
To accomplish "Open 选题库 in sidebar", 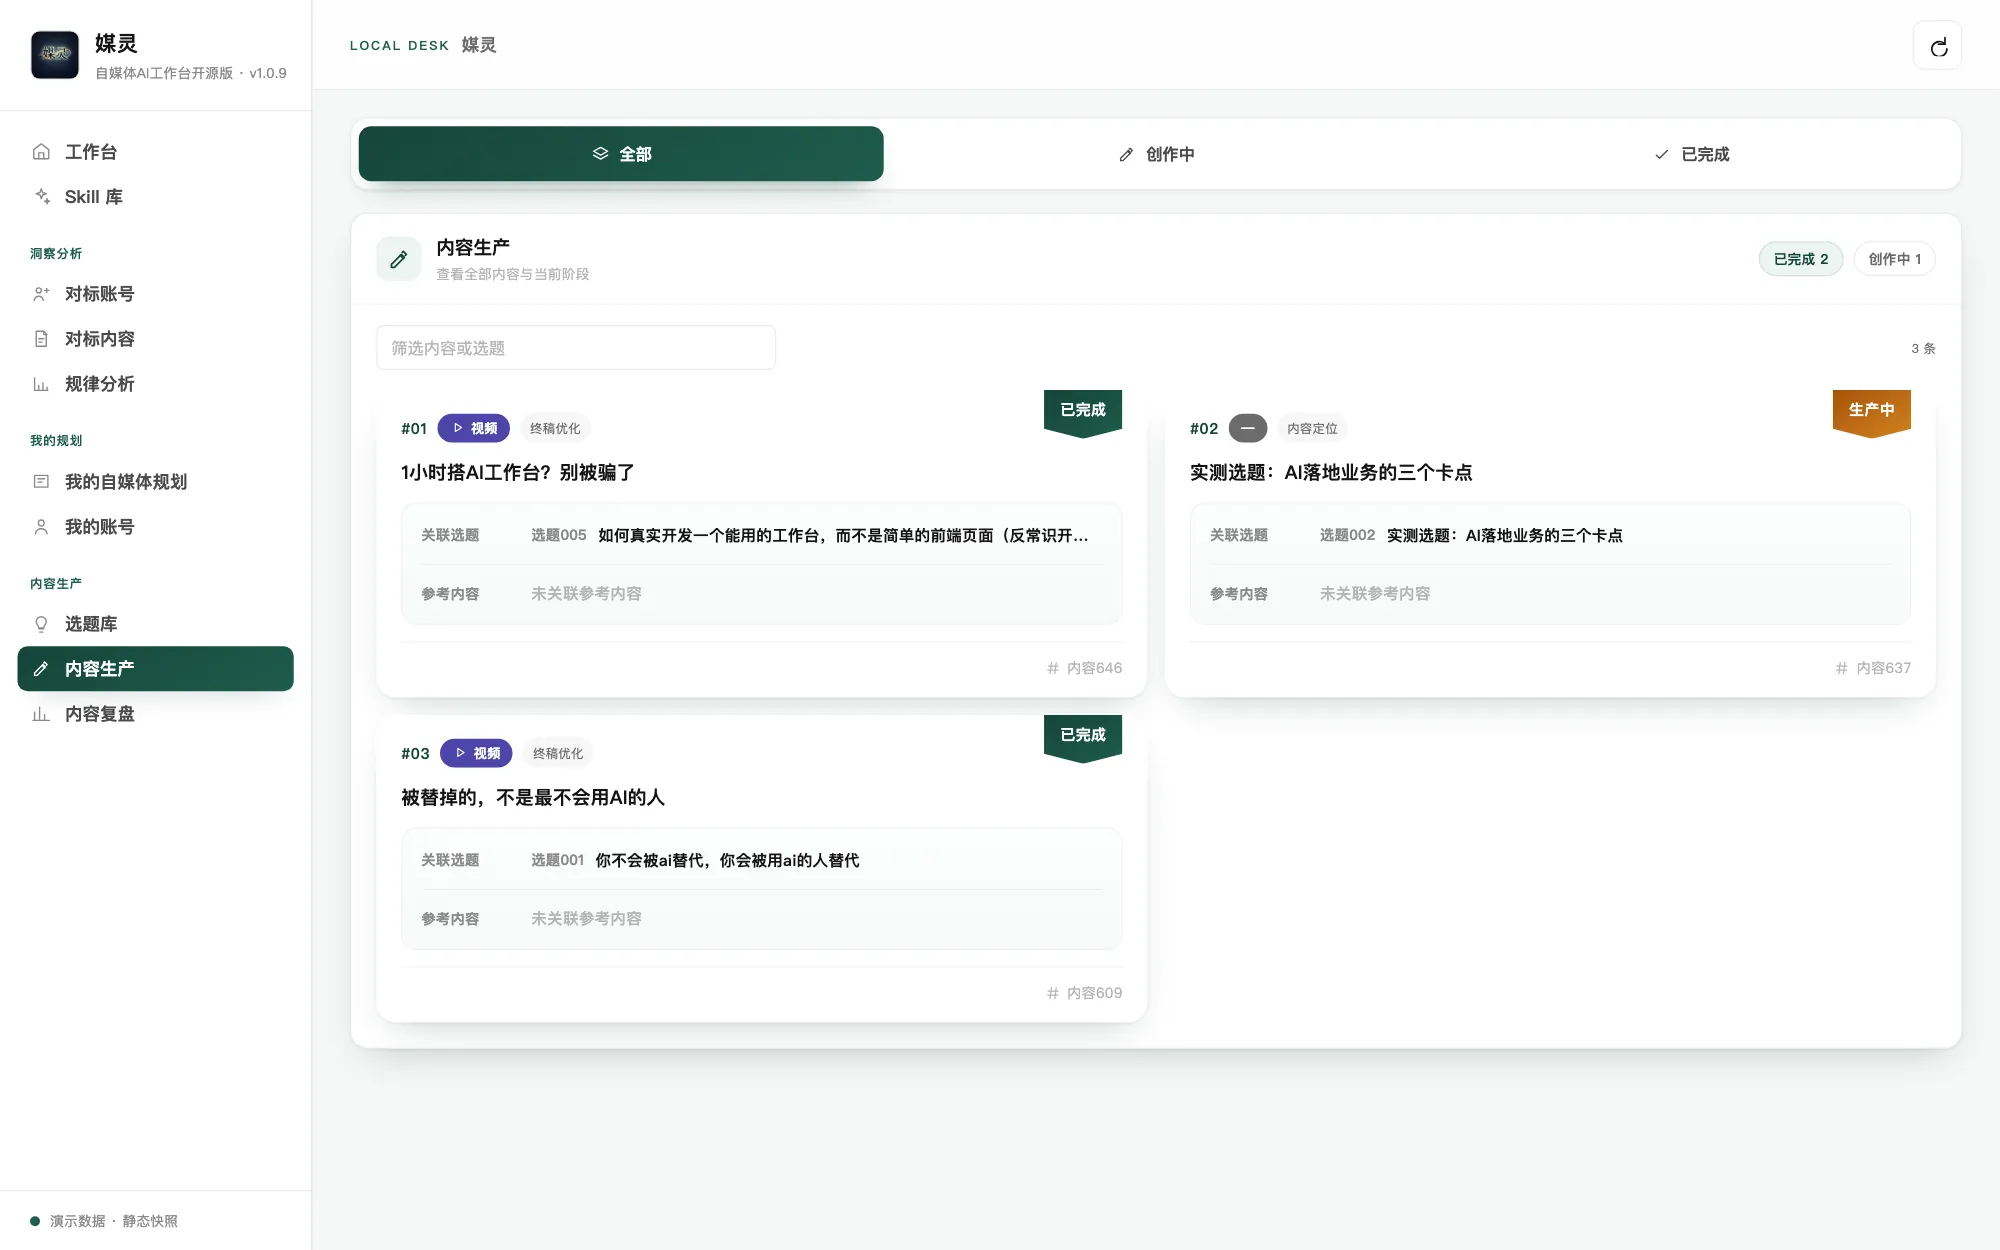I will coord(155,624).
